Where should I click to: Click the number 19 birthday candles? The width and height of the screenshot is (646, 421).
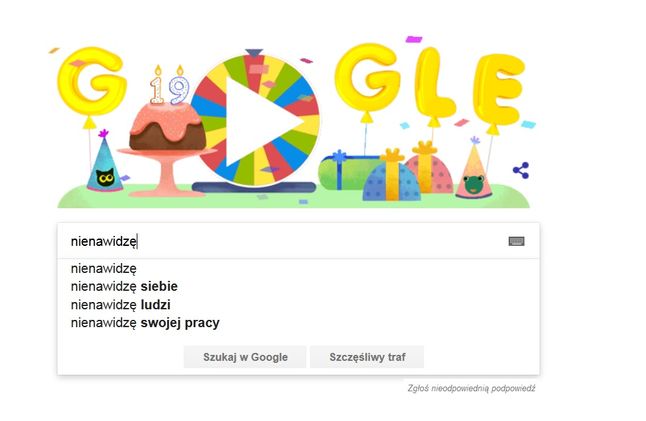point(169,85)
